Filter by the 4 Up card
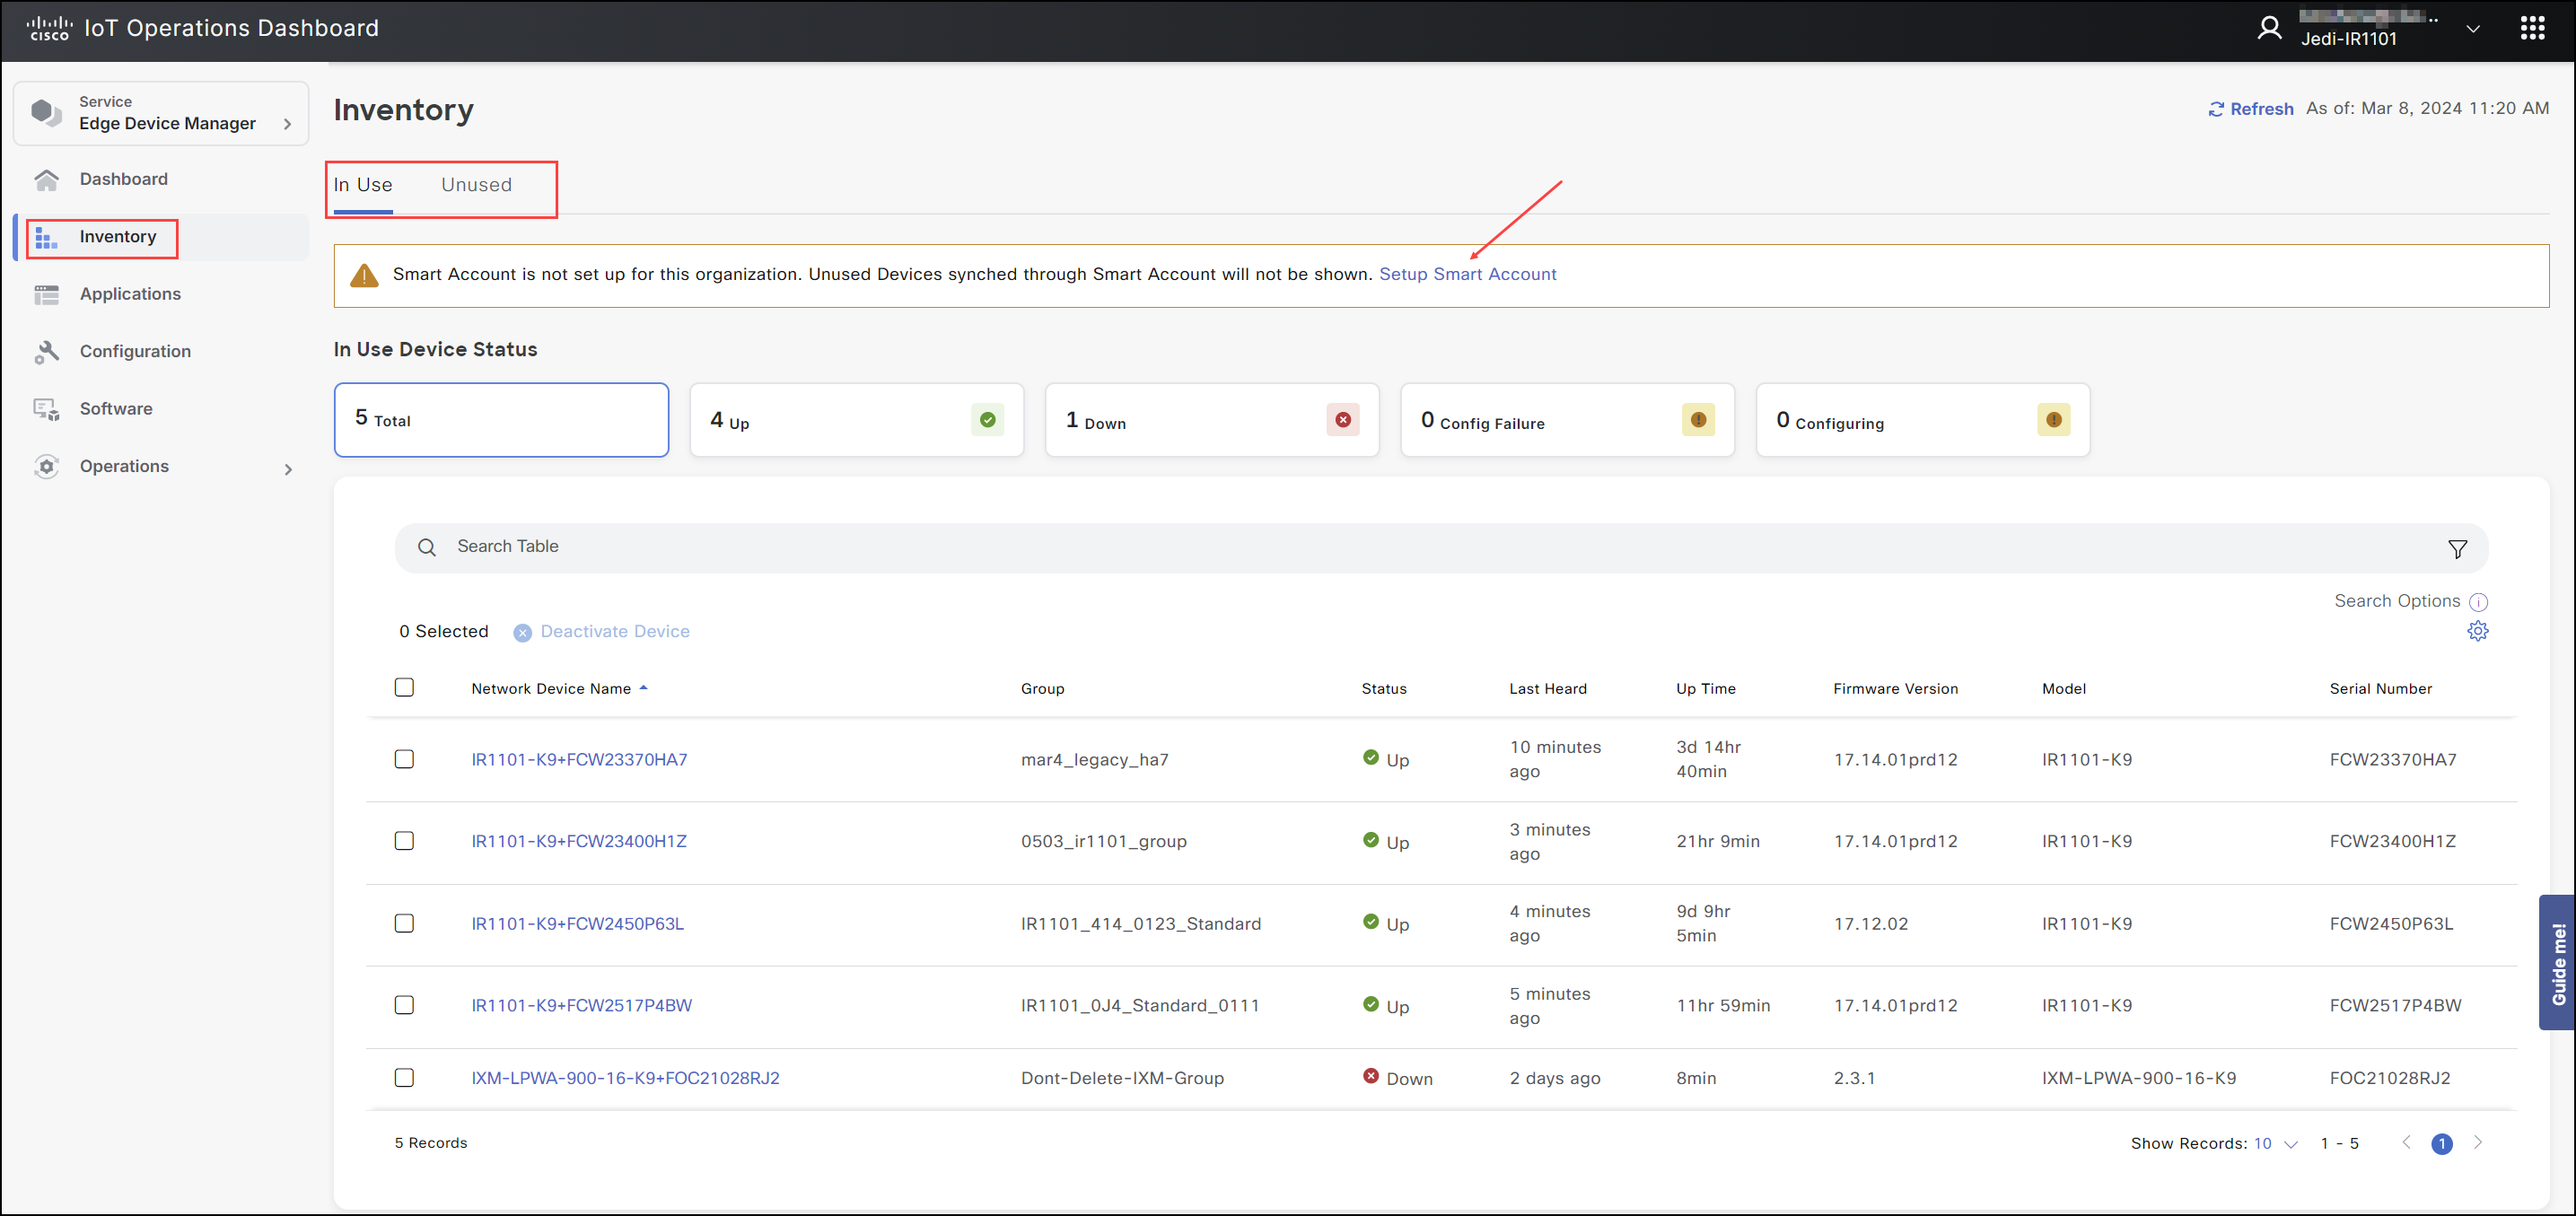Screen dimensions: 2576x1216 pos(856,420)
